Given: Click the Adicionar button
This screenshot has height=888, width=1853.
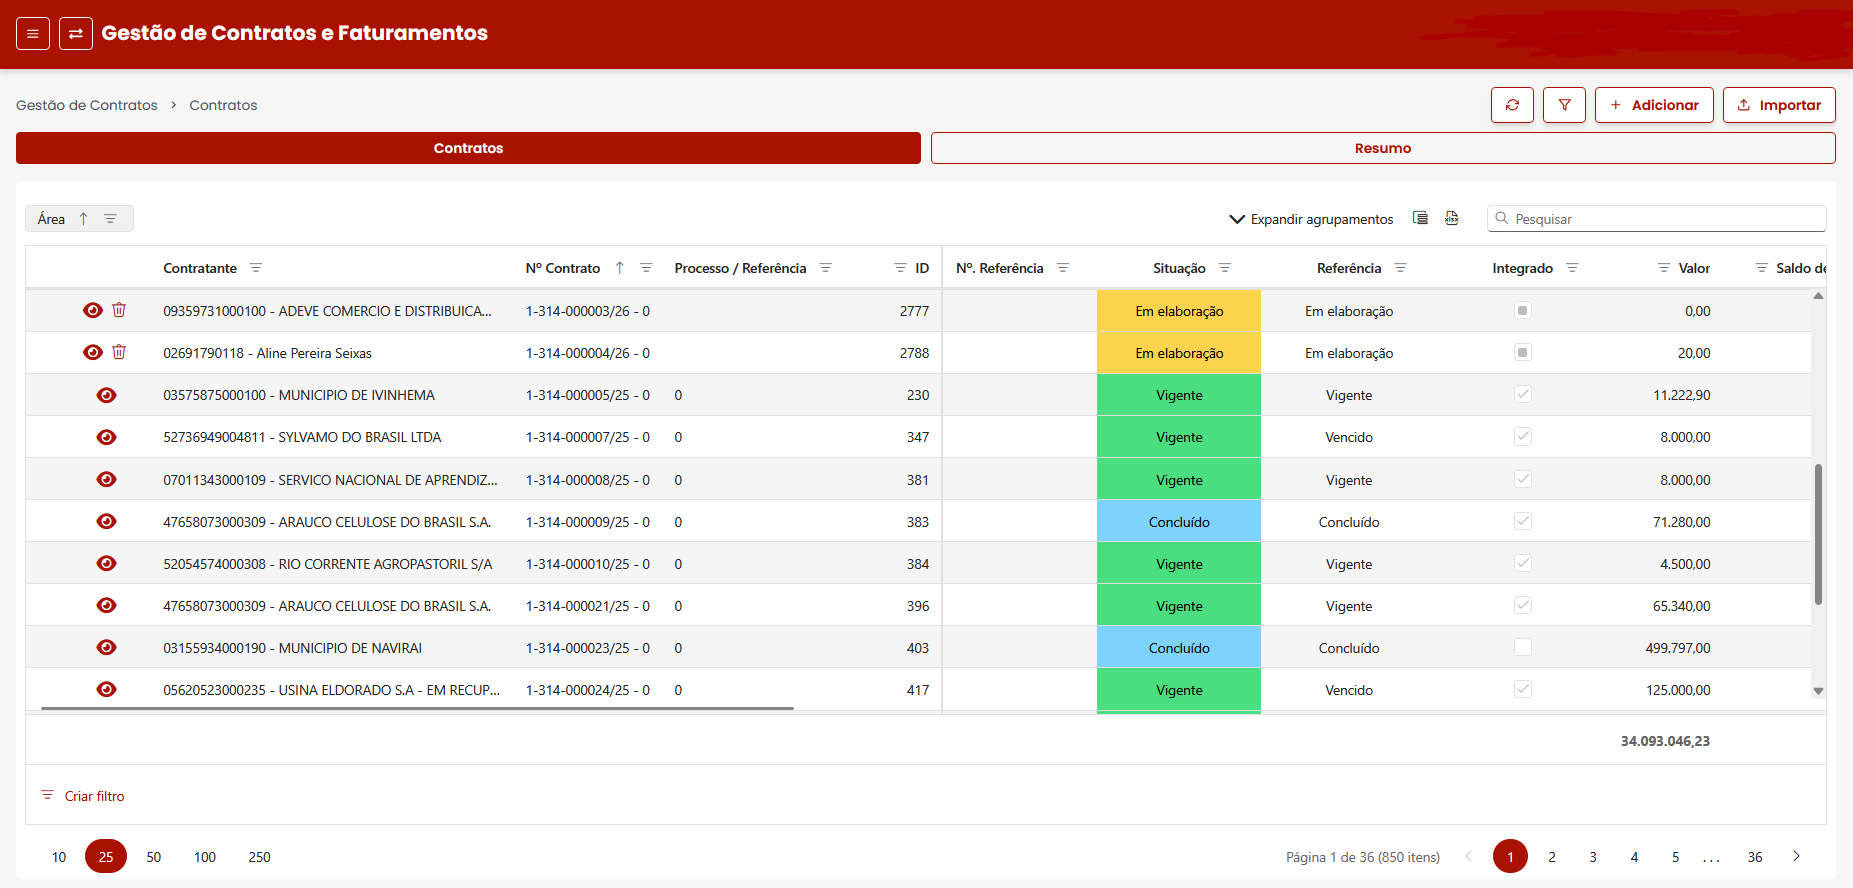Looking at the screenshot, I should pos(1653,105).
